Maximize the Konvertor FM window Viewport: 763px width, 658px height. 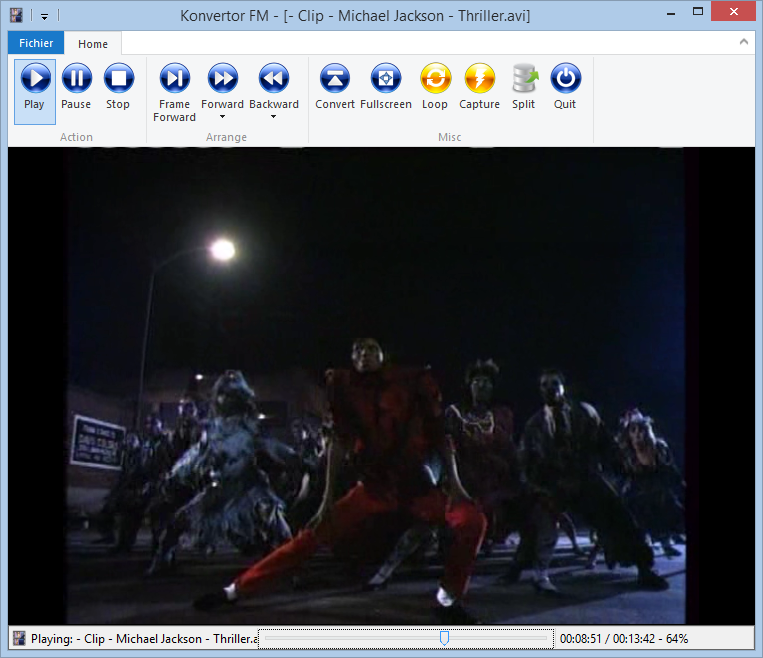pyautogui.click(x=698, y=12)
